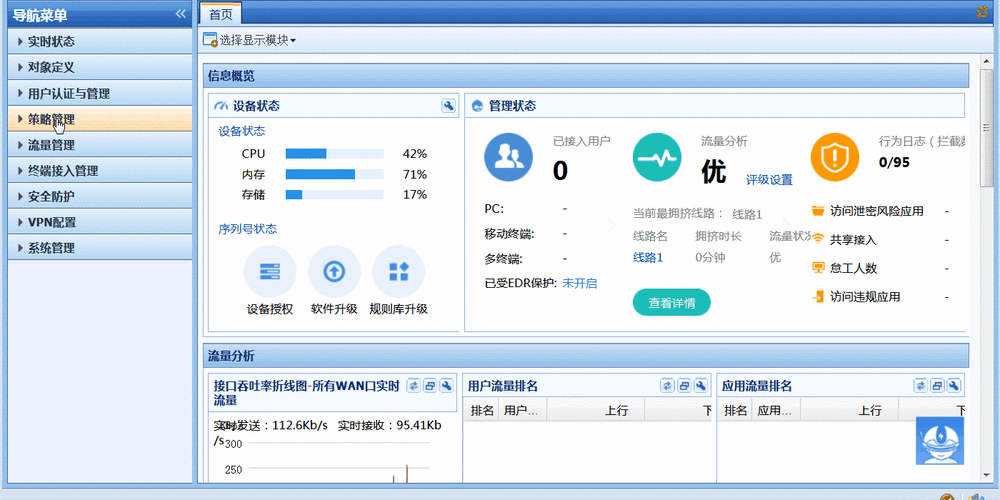
Task: Click the 行为日志 shield icon
Action: [835, 157]
